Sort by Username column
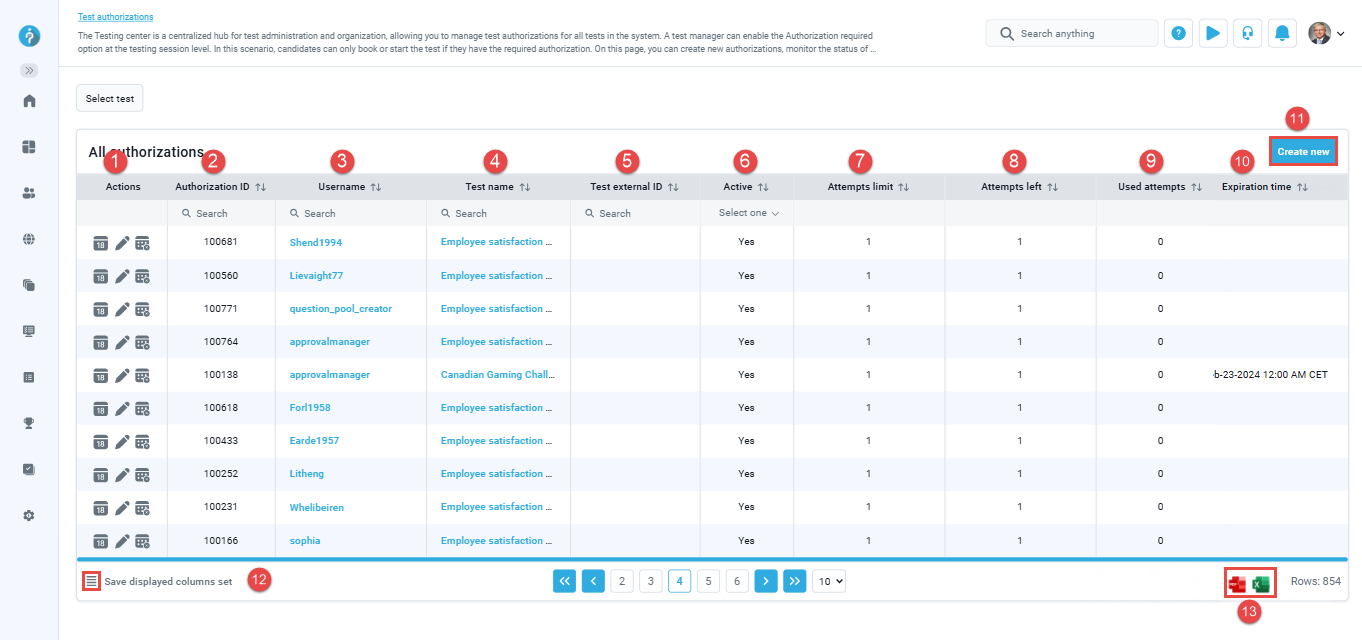 (376, 187)
